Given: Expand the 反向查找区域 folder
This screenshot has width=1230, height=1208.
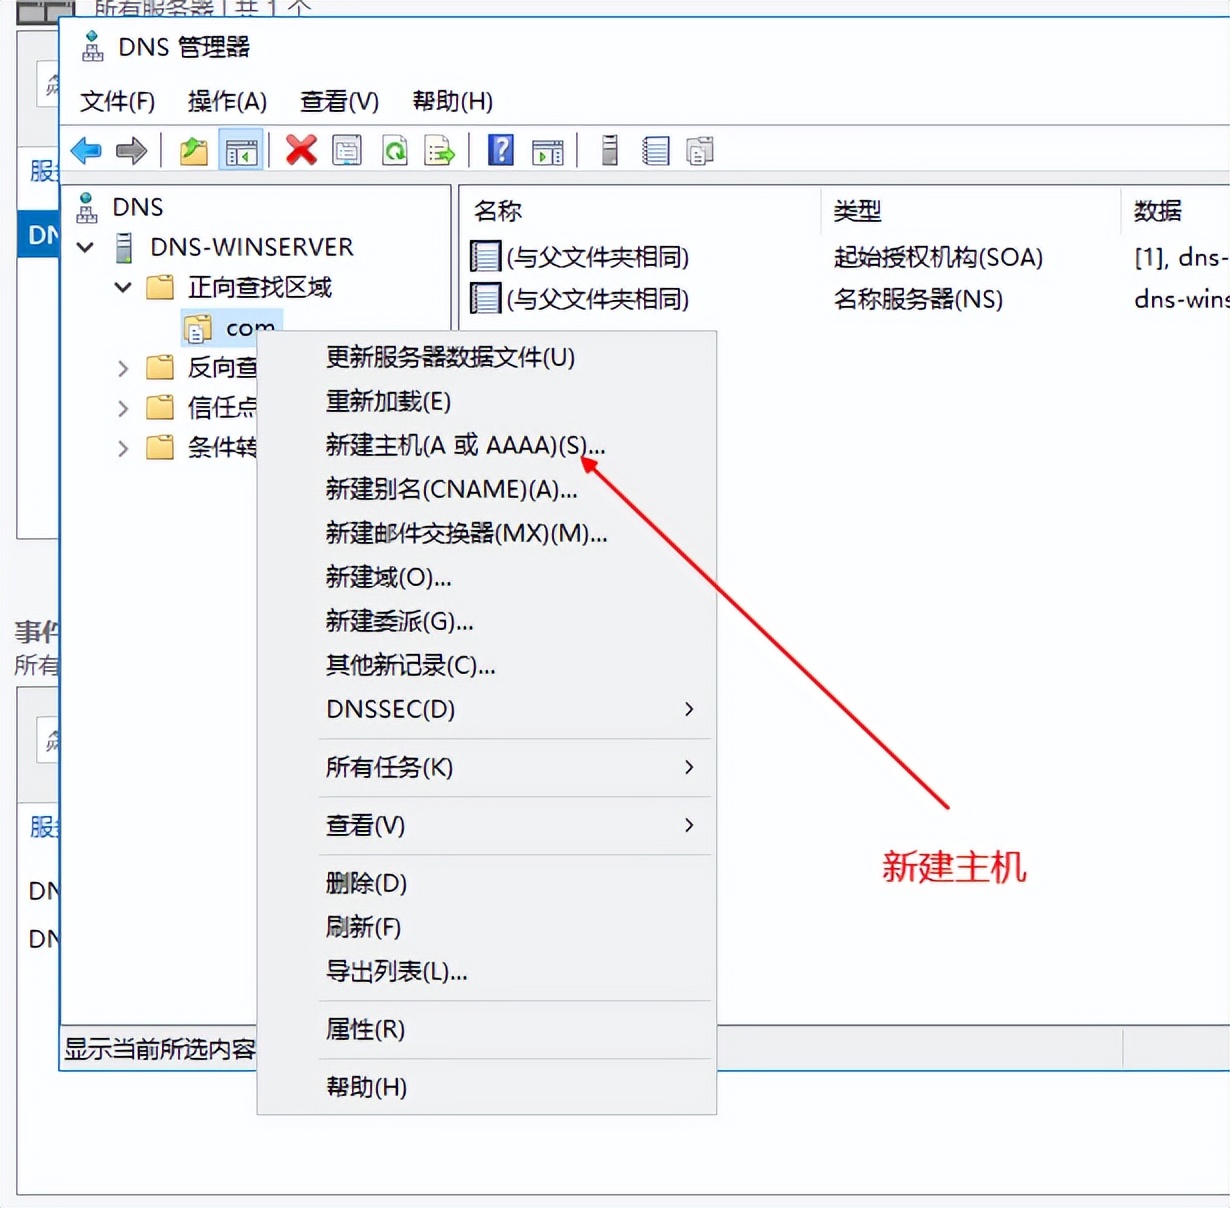Looking at the screenshot, I should point(122,367).
